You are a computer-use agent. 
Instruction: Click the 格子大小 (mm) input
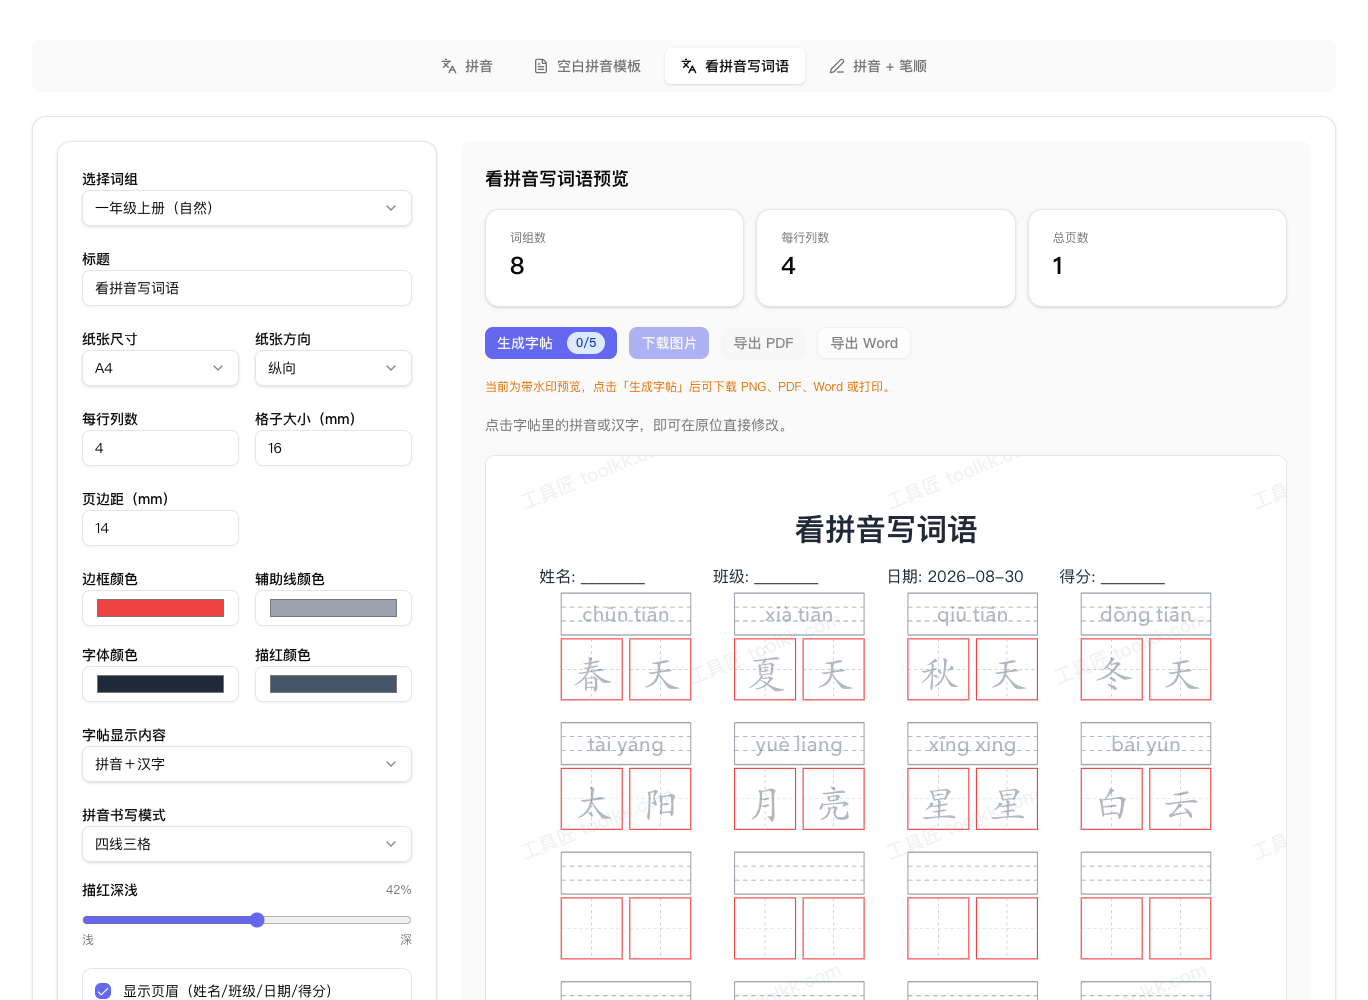pos(333,448)
